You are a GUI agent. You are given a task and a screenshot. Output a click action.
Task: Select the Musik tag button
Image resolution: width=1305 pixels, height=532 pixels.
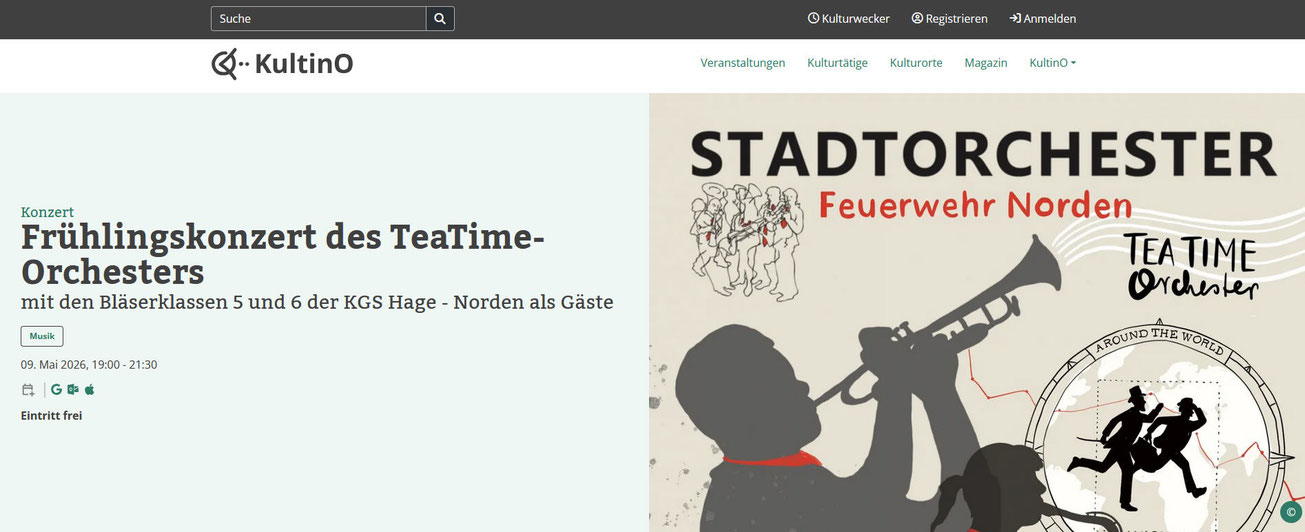point(42,337)
